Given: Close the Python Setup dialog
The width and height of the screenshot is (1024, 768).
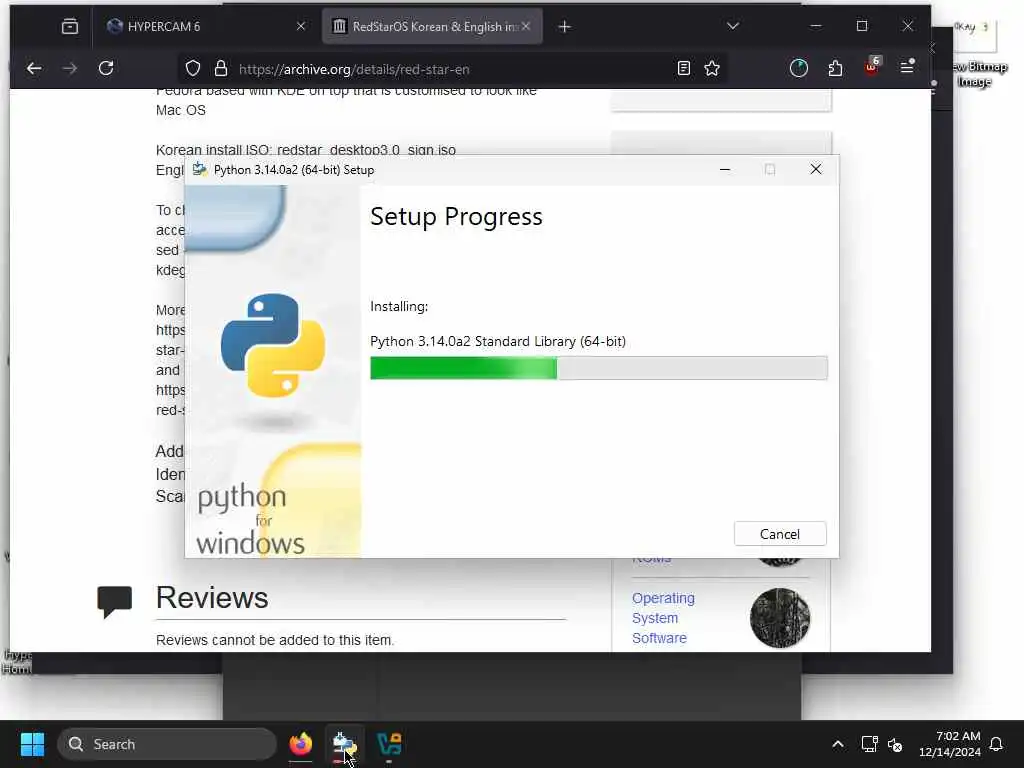Looking at the screenshot, I should 816,169.
